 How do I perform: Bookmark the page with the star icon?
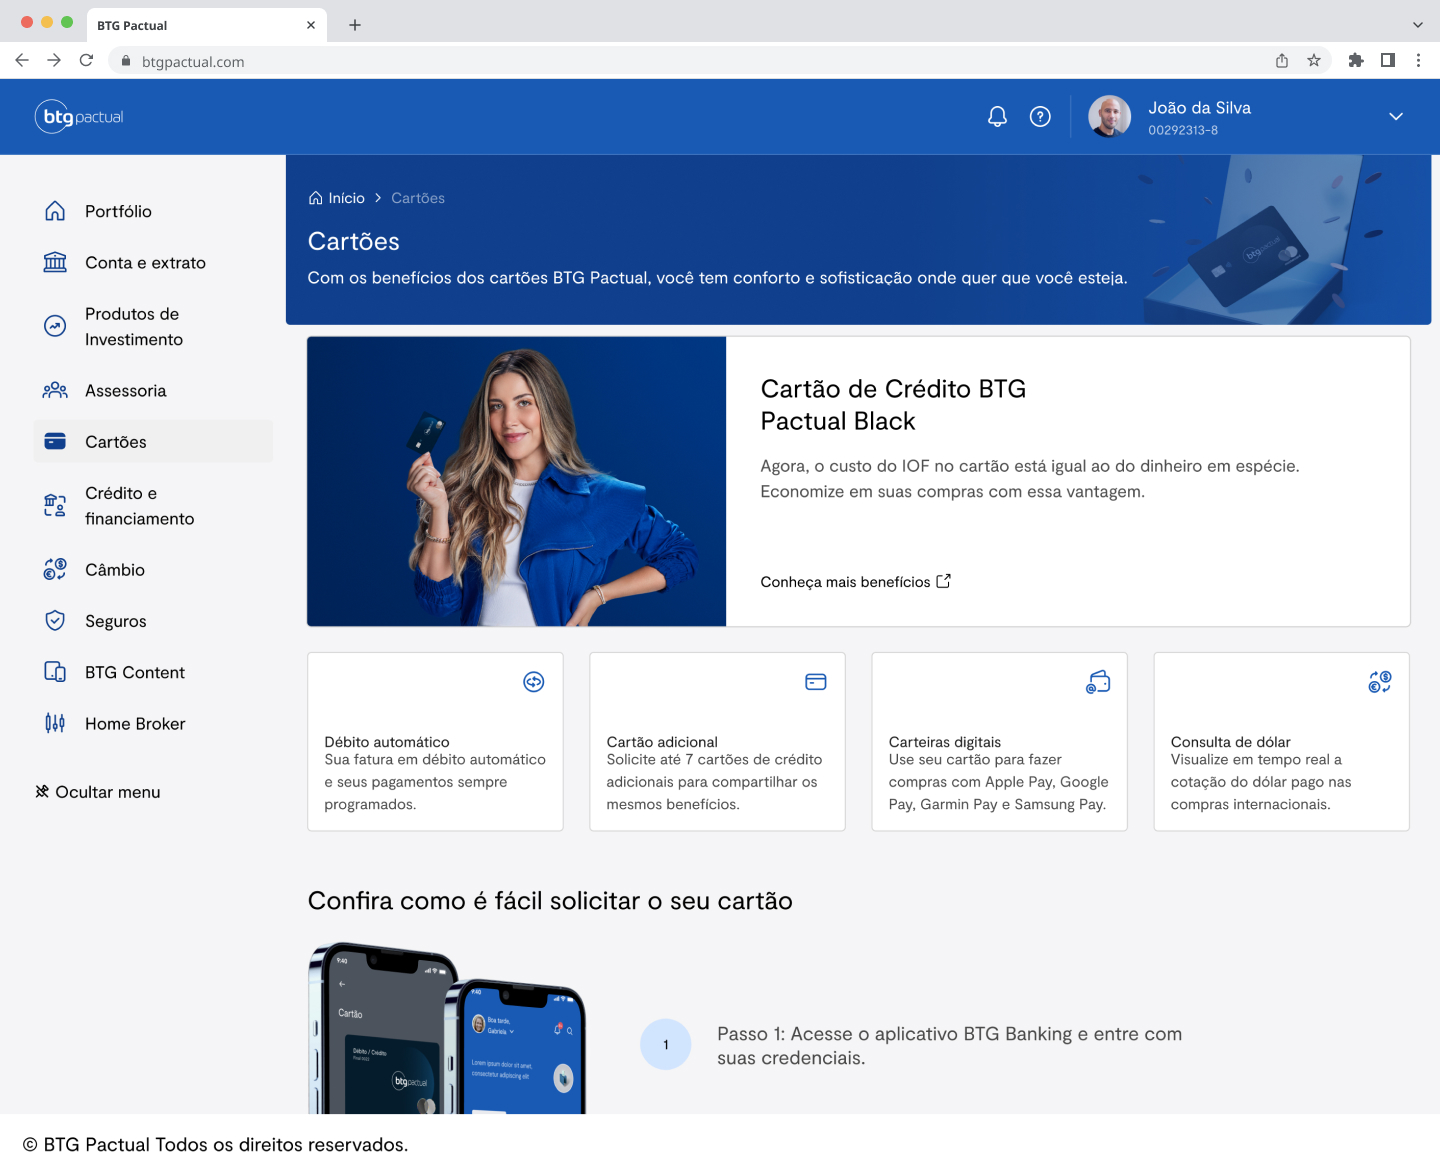tap(1314, 61)
